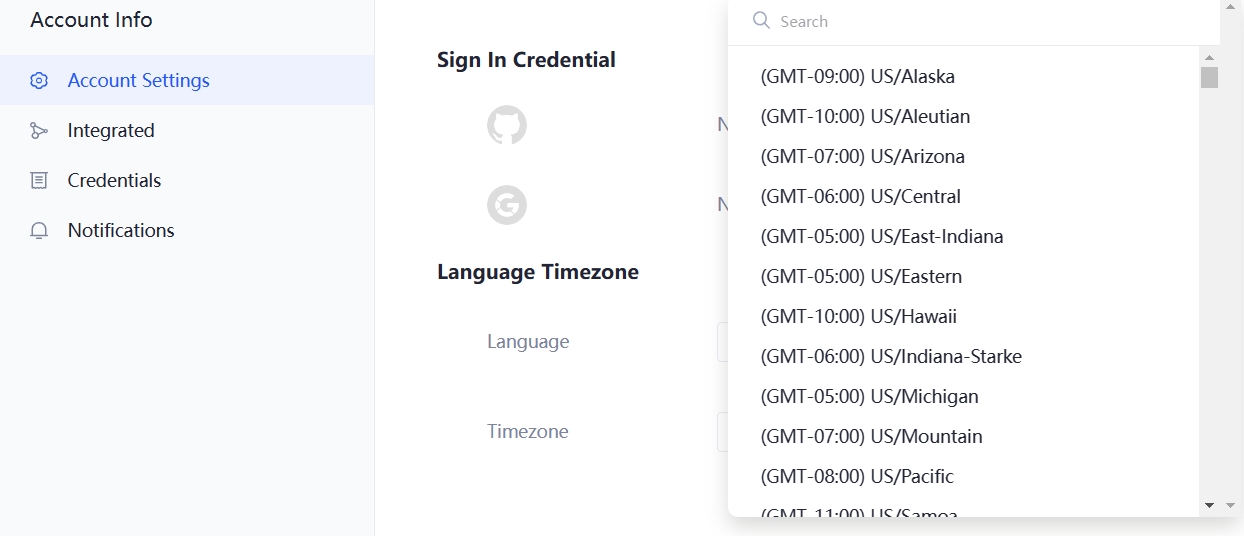Click the Account Settings gear icon

39,81
